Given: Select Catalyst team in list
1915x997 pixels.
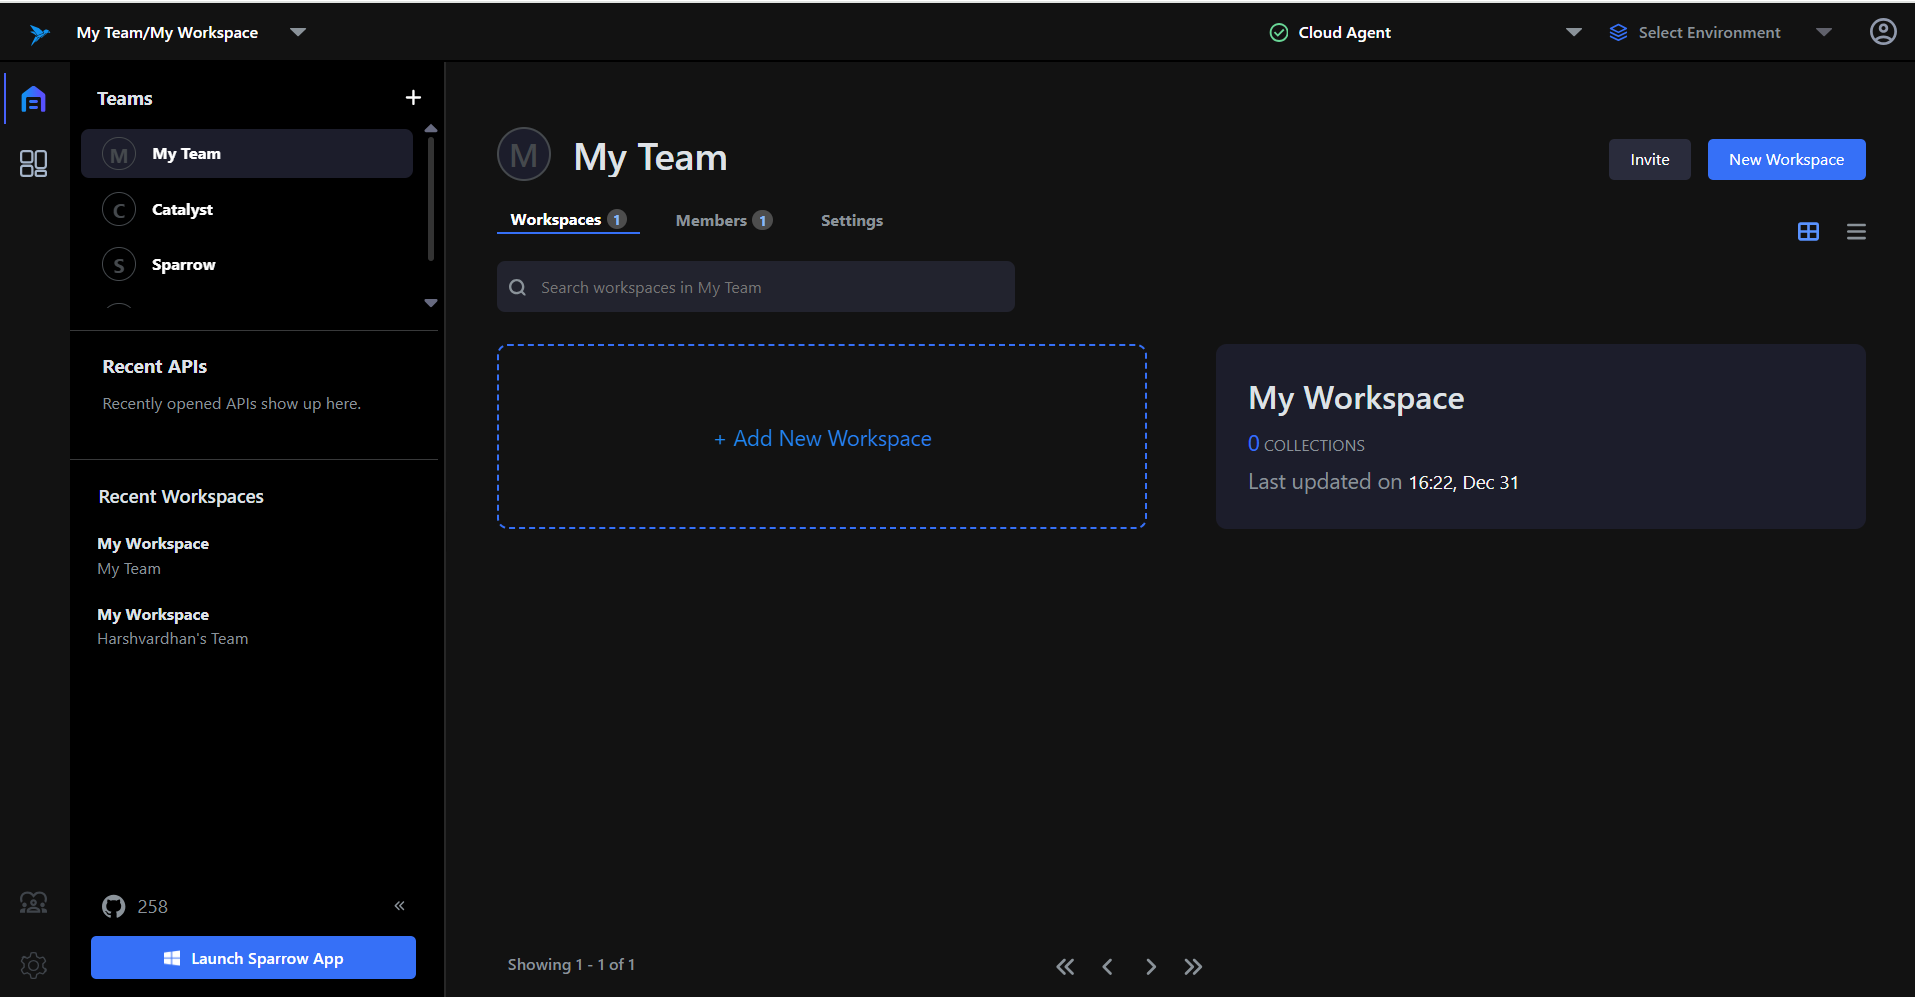Looking at the screenshot, I should click(x=247, y=210).
